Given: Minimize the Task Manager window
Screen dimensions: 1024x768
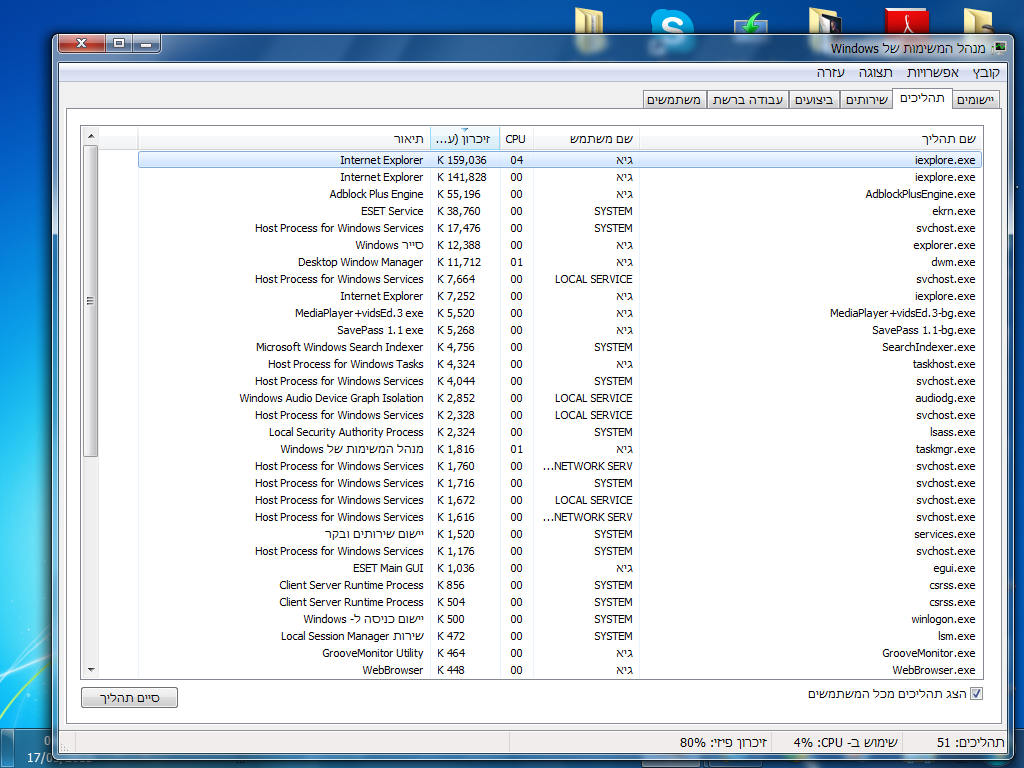Looking at the screenshot, I should click(x=147, y=44).
